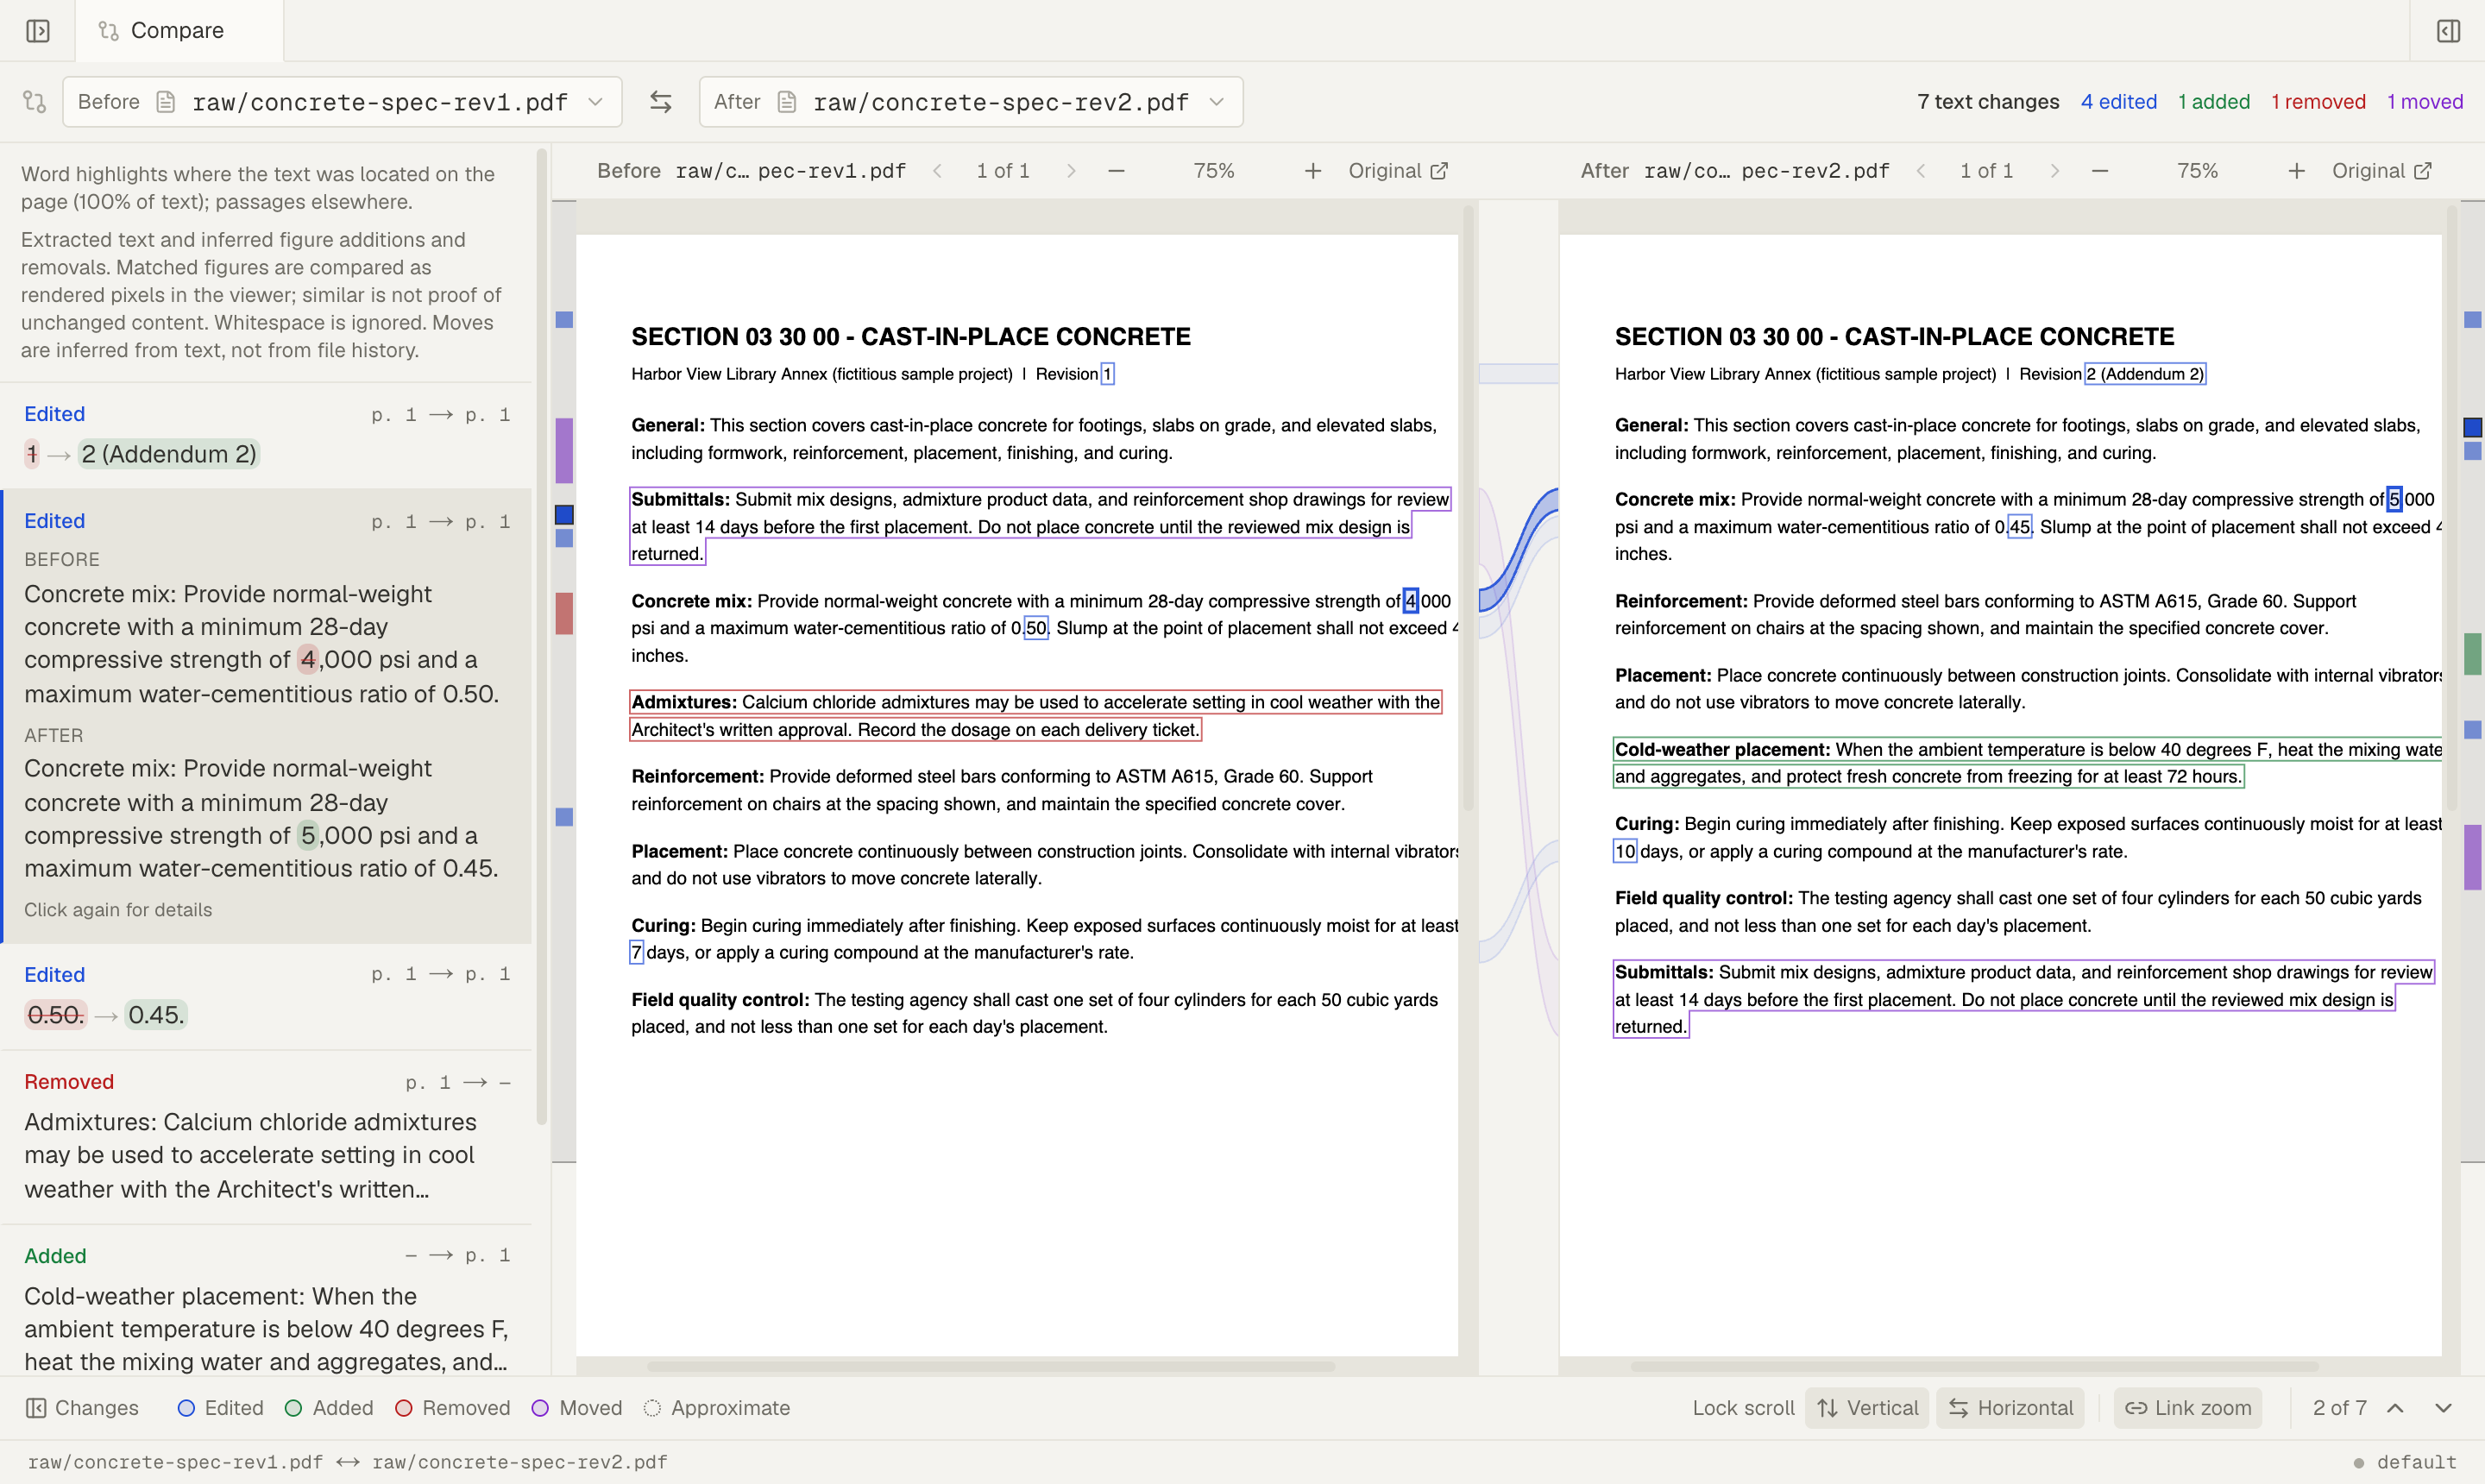Jump to previous change with up chevron
The height and width of the screenshot is (1484, 2485).
(2395, 1408)
